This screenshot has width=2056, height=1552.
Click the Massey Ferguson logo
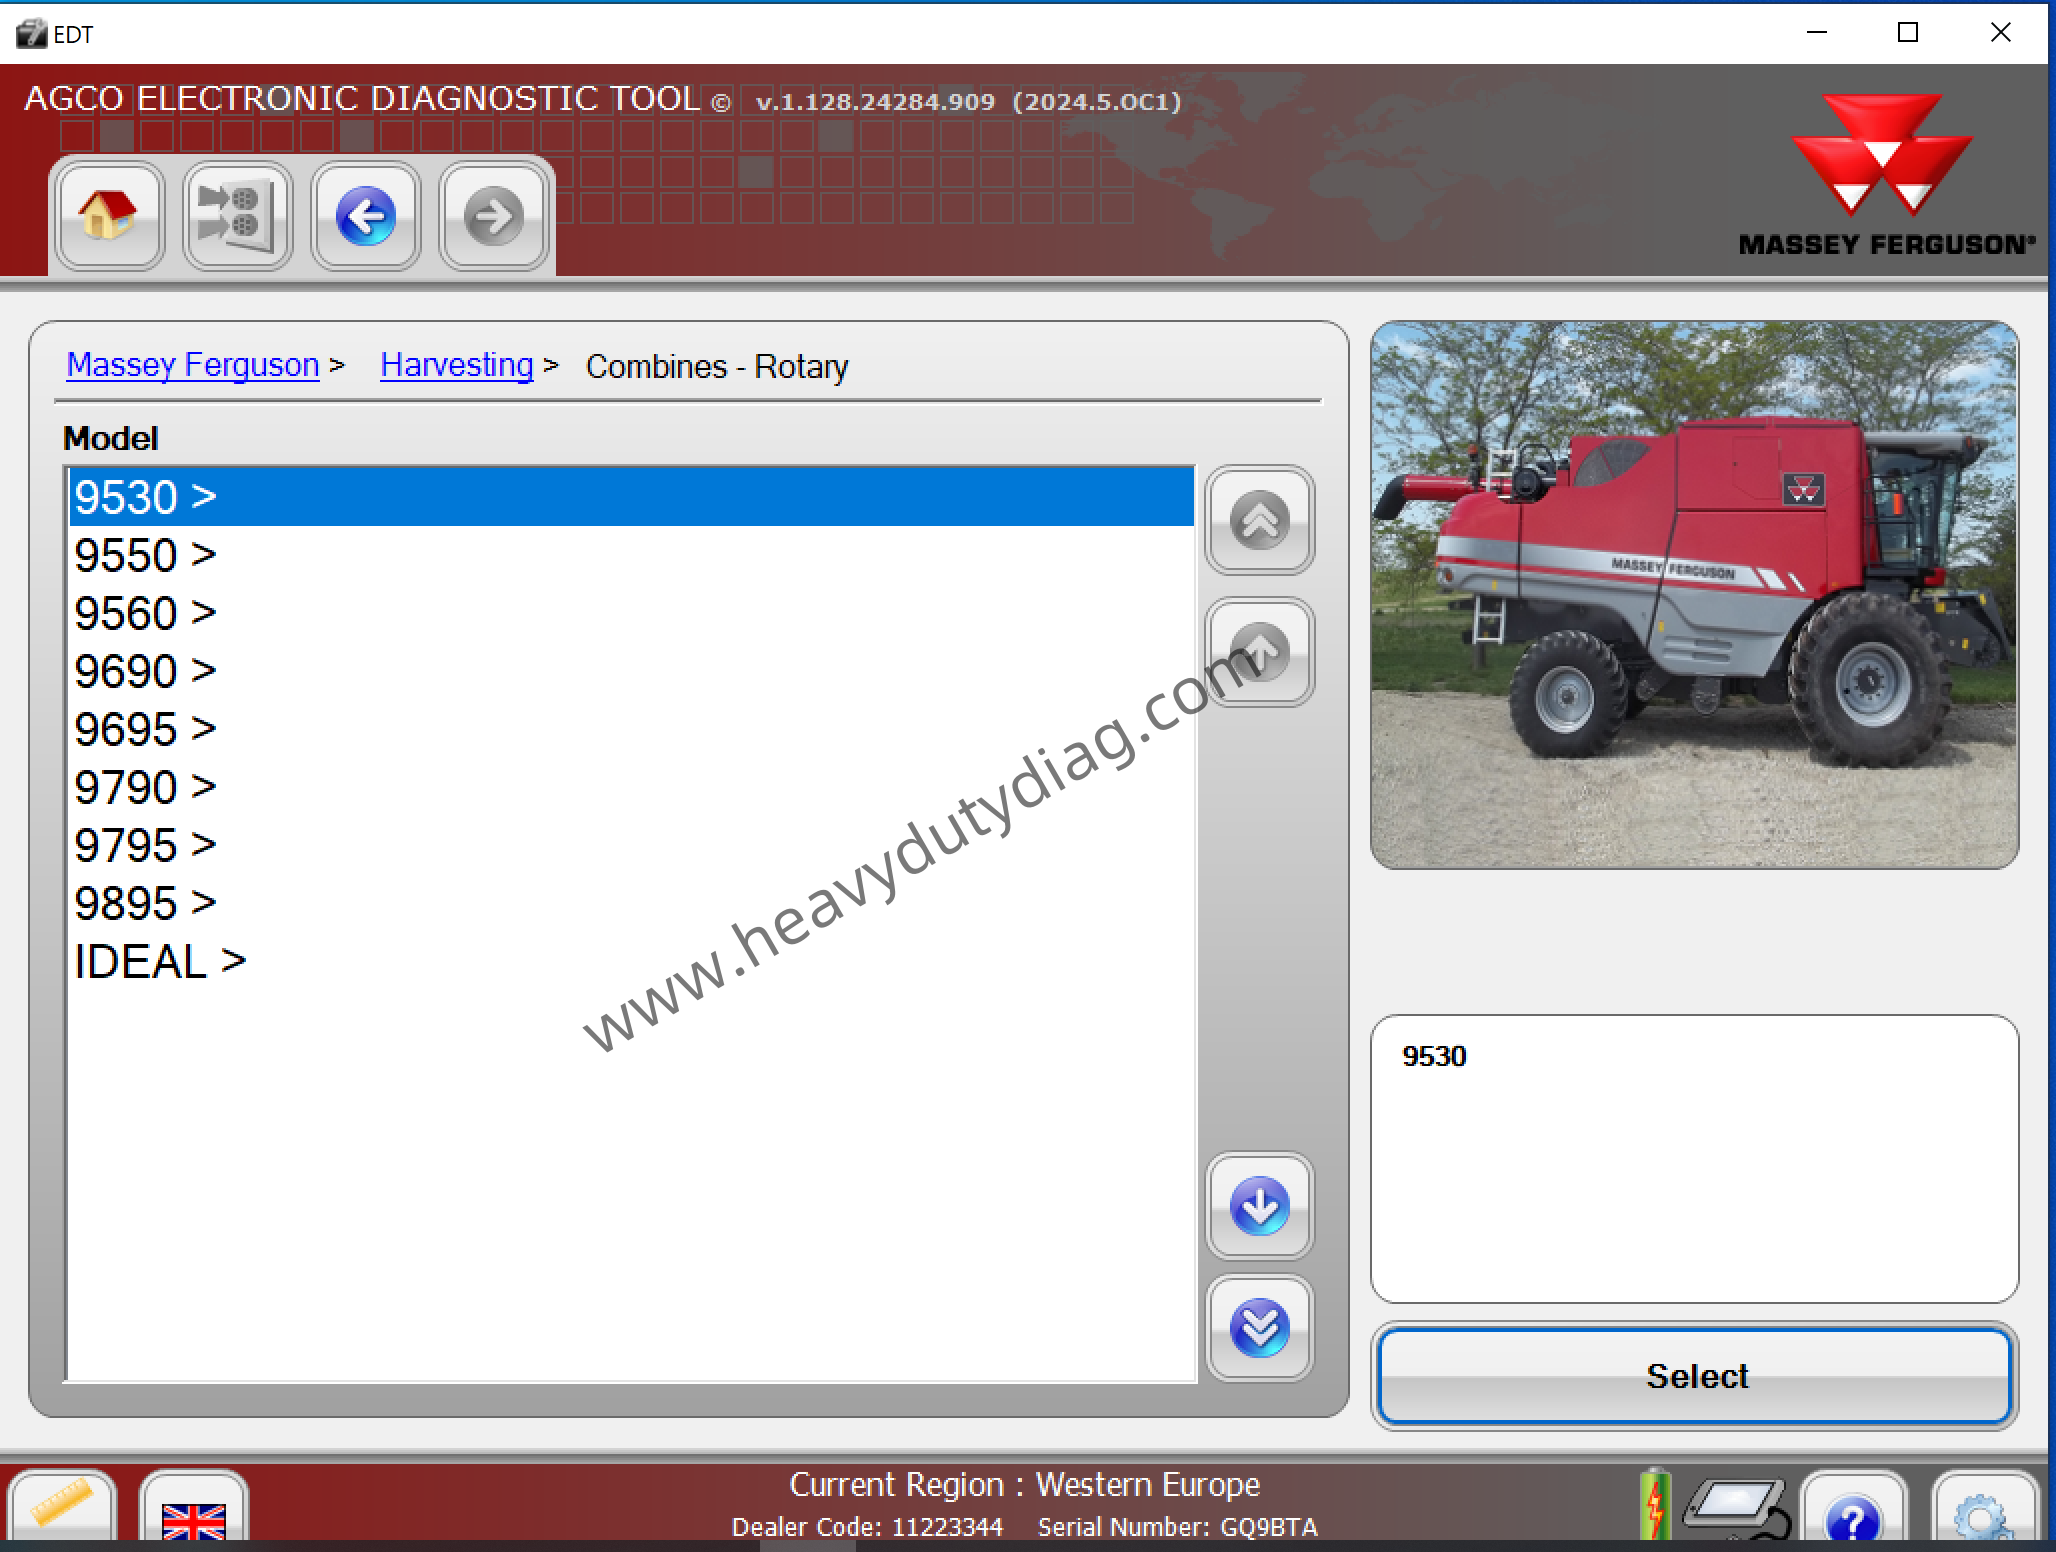coord(1886,175)
